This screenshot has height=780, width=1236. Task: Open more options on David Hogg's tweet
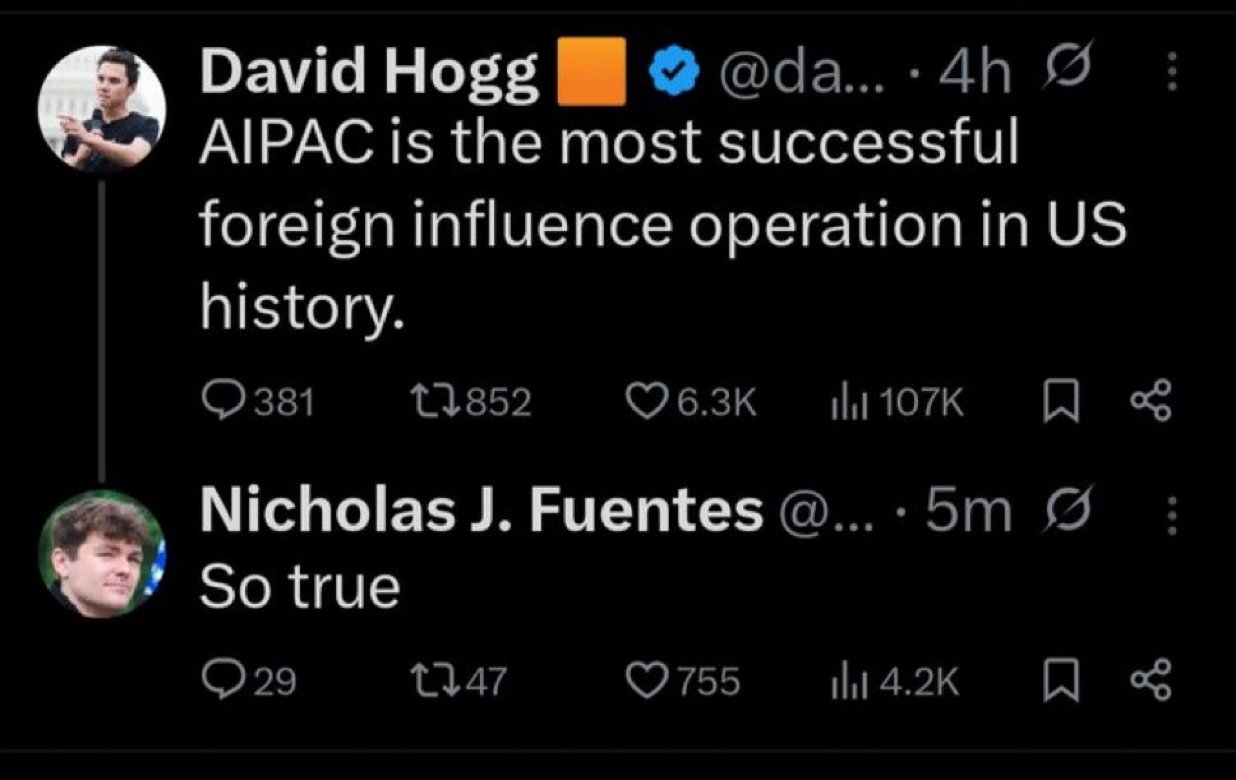1173,72
